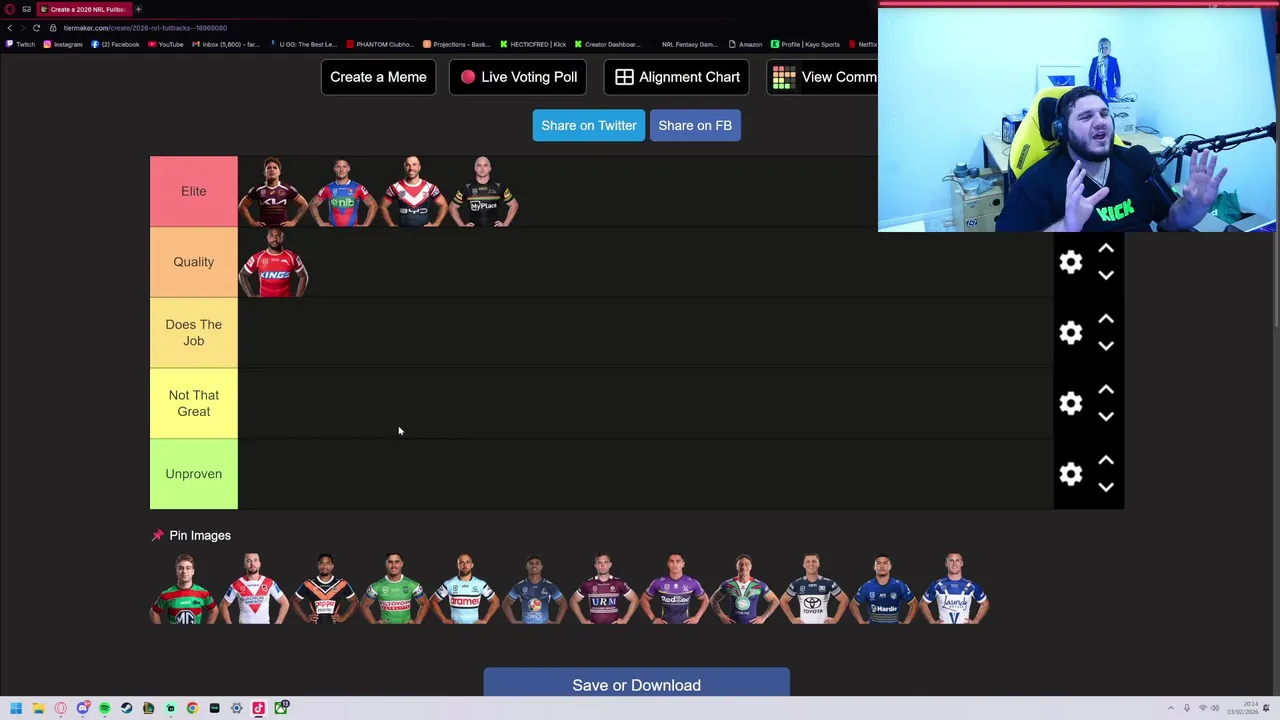Image resolution: width=1280 pixels, height=720 pixels.
Task: Move Unproven tier up with arrow
Action: (x=1106, y=460)
